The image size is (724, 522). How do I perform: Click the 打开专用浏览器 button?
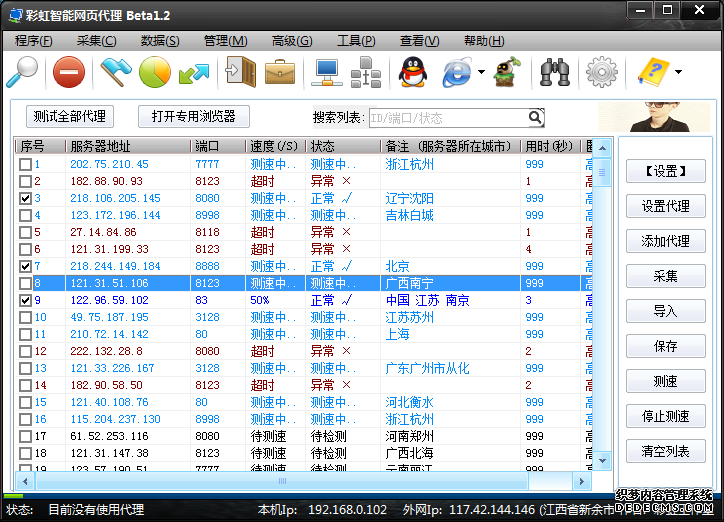(194, 116)
